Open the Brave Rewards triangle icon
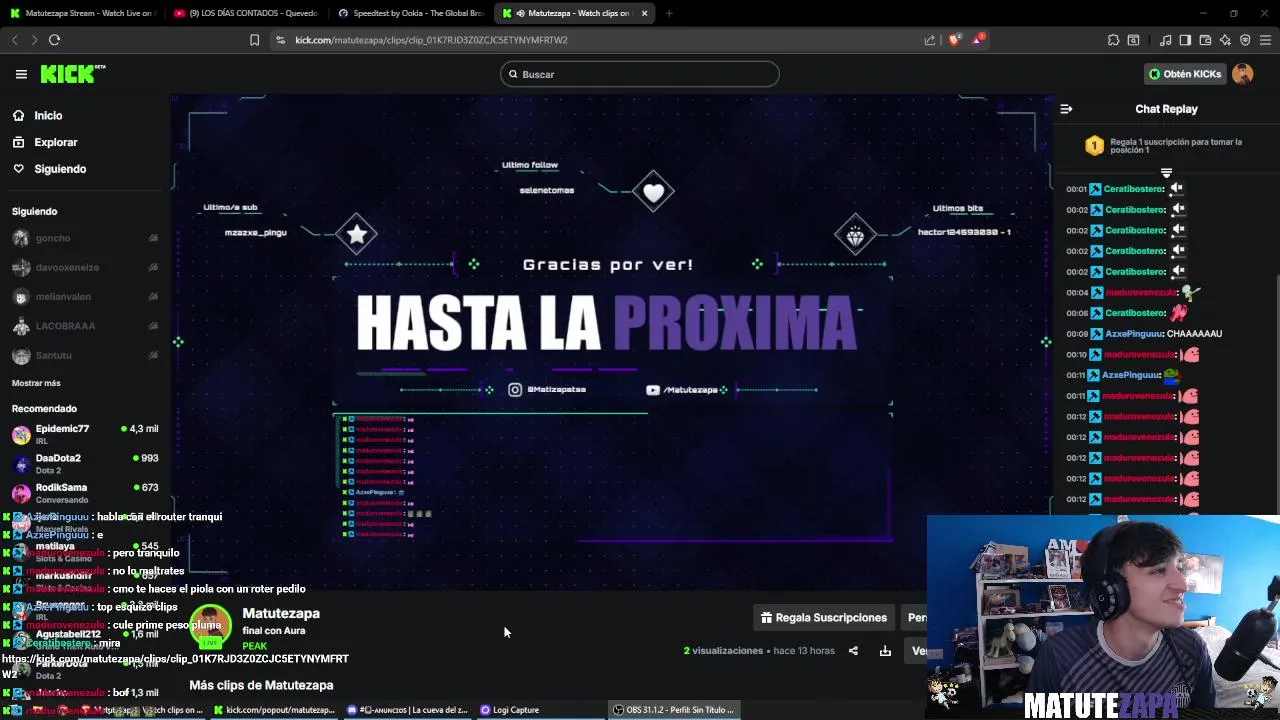 click(980, 40)
